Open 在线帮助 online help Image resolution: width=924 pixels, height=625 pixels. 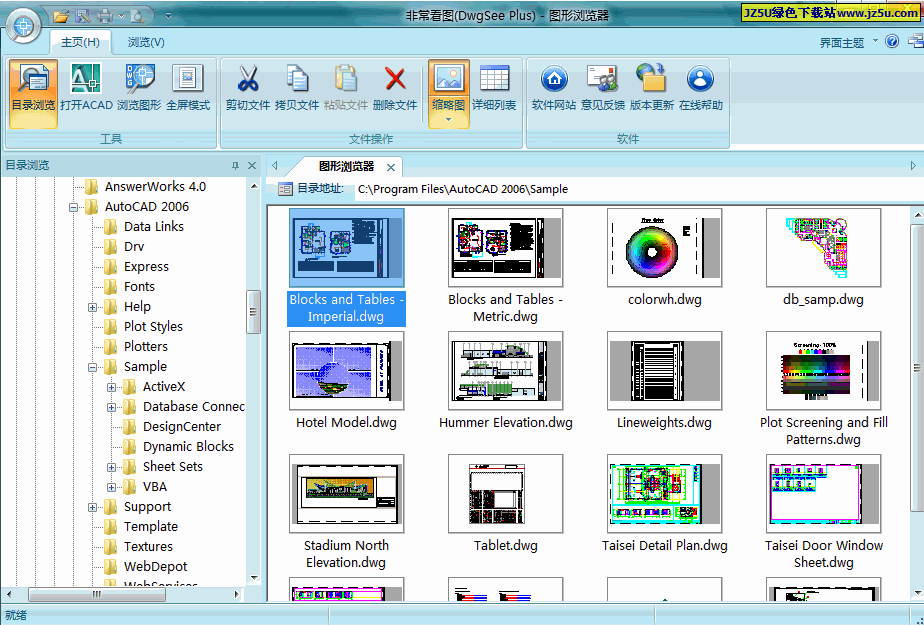pos(701,88)
